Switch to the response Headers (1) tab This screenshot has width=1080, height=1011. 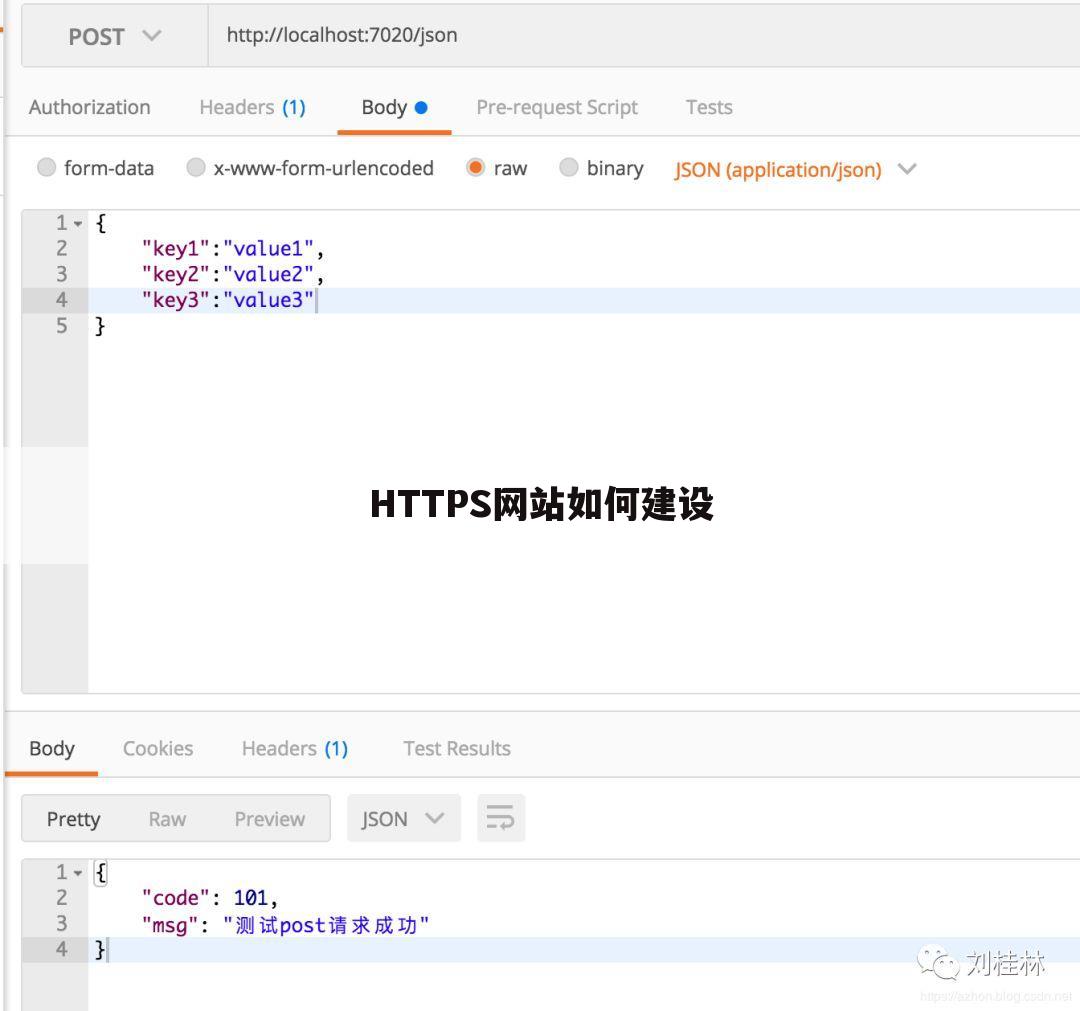(x=295, y=749)
